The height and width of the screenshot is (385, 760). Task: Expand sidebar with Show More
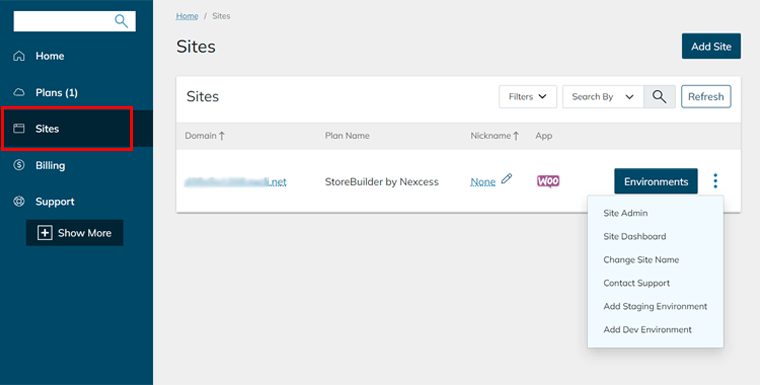coord(75,233)
